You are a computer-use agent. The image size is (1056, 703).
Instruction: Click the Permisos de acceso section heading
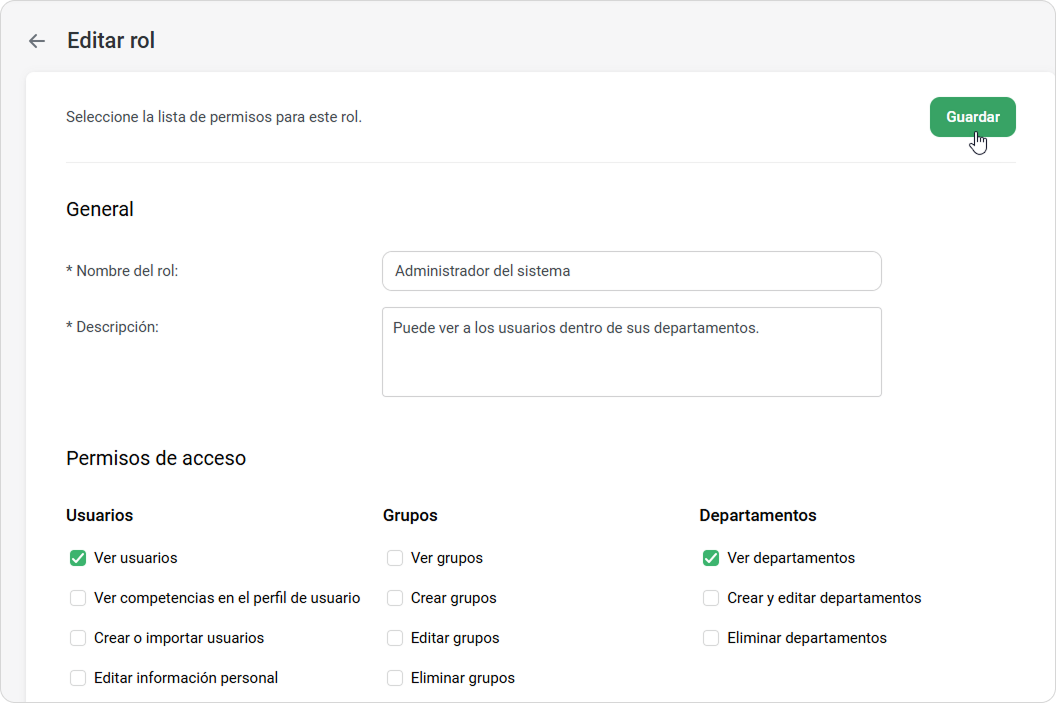156,459
